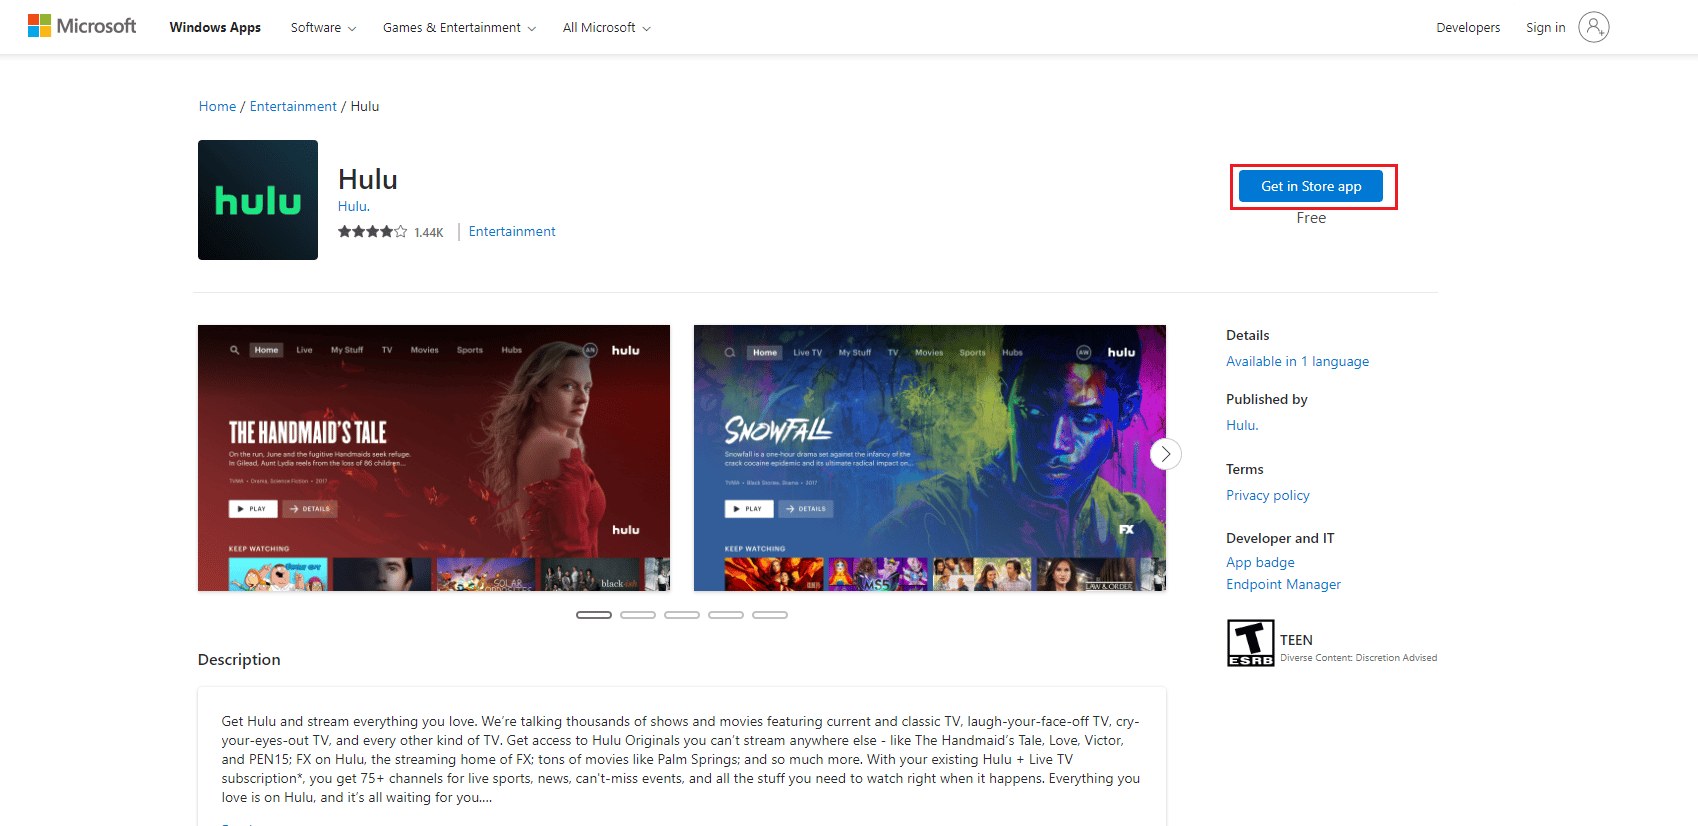Click the Hulu app icon

(258, 200)
